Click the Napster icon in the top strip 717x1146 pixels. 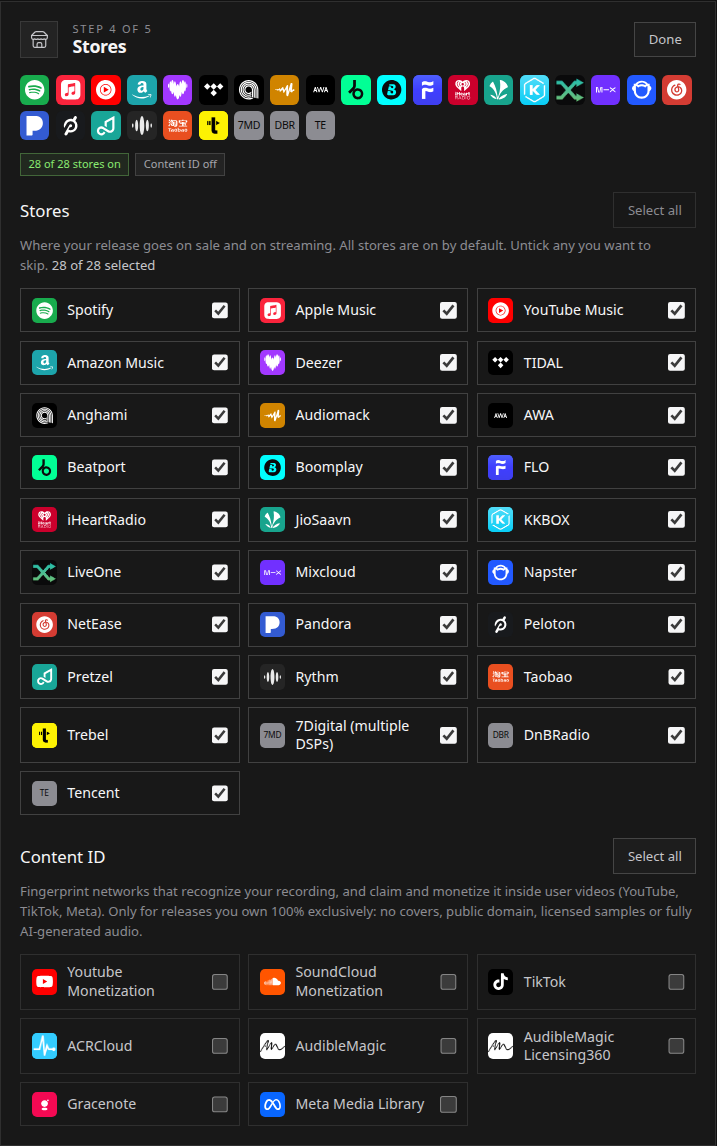click(641, 90)
